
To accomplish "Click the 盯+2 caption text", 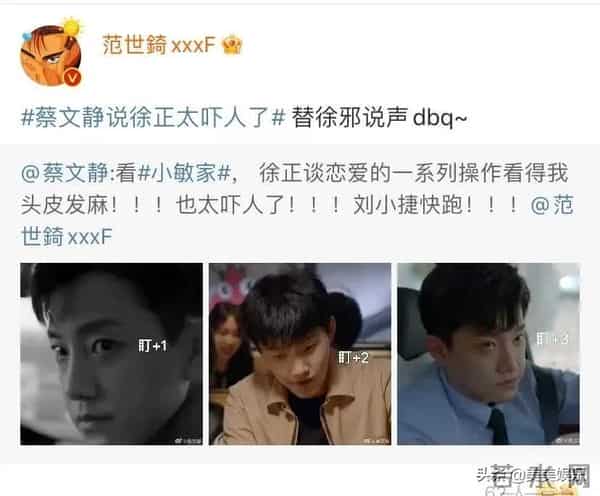I will (354, 358).
